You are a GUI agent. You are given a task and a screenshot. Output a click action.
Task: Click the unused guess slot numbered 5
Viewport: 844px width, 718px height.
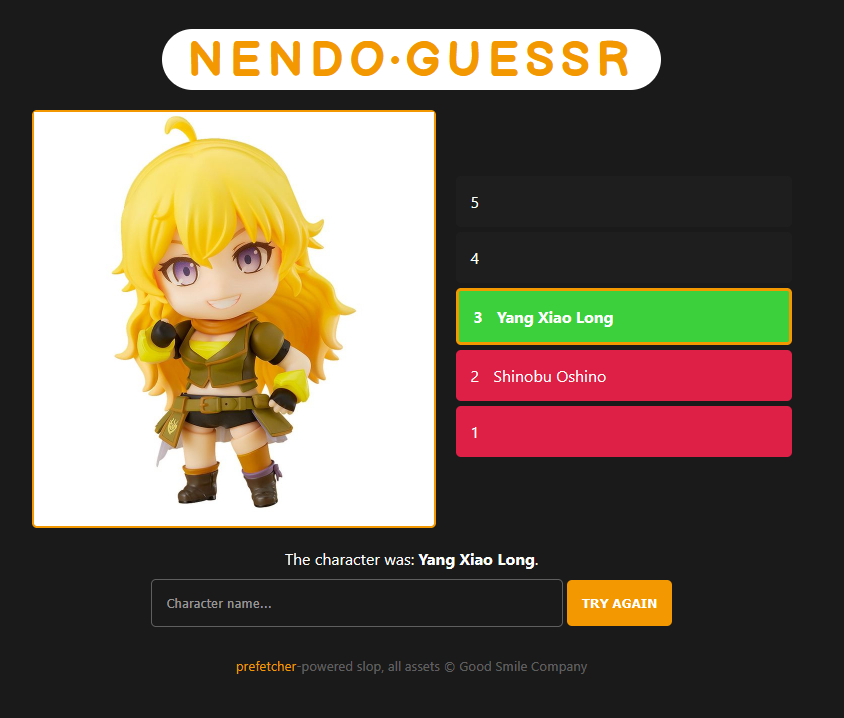point(624,202)
